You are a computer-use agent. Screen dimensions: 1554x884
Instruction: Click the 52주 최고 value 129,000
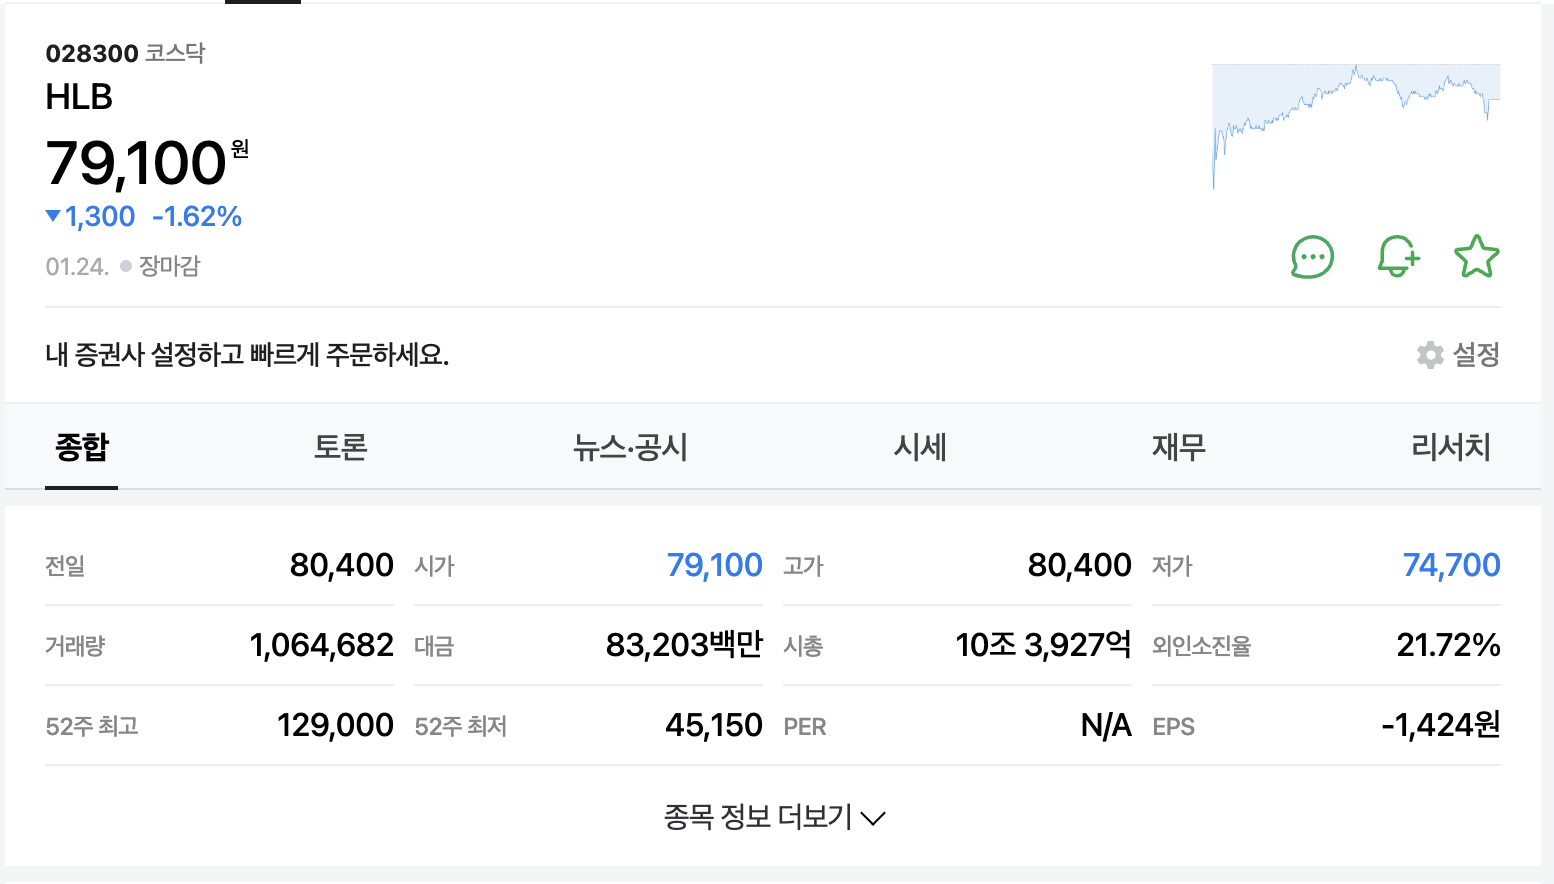click(336, 725)
